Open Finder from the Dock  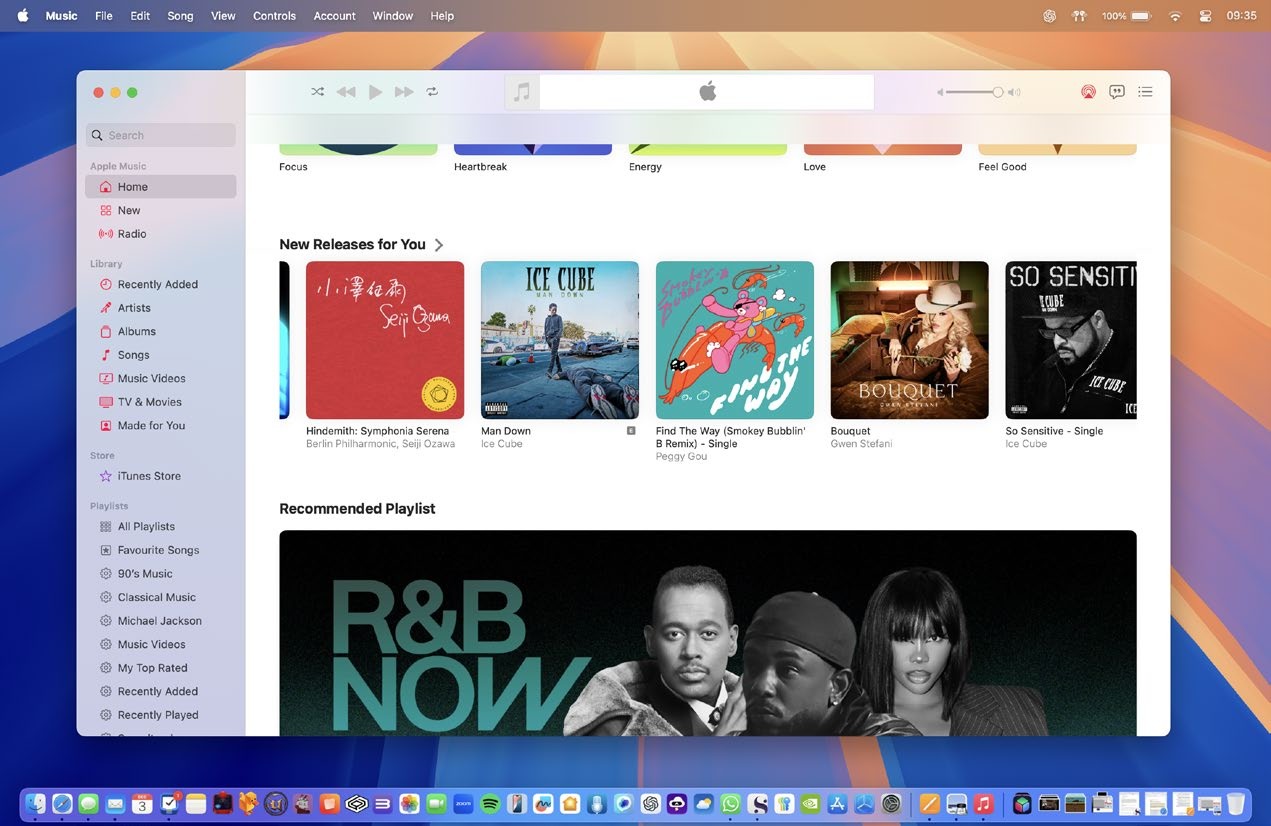pos(36,803)
